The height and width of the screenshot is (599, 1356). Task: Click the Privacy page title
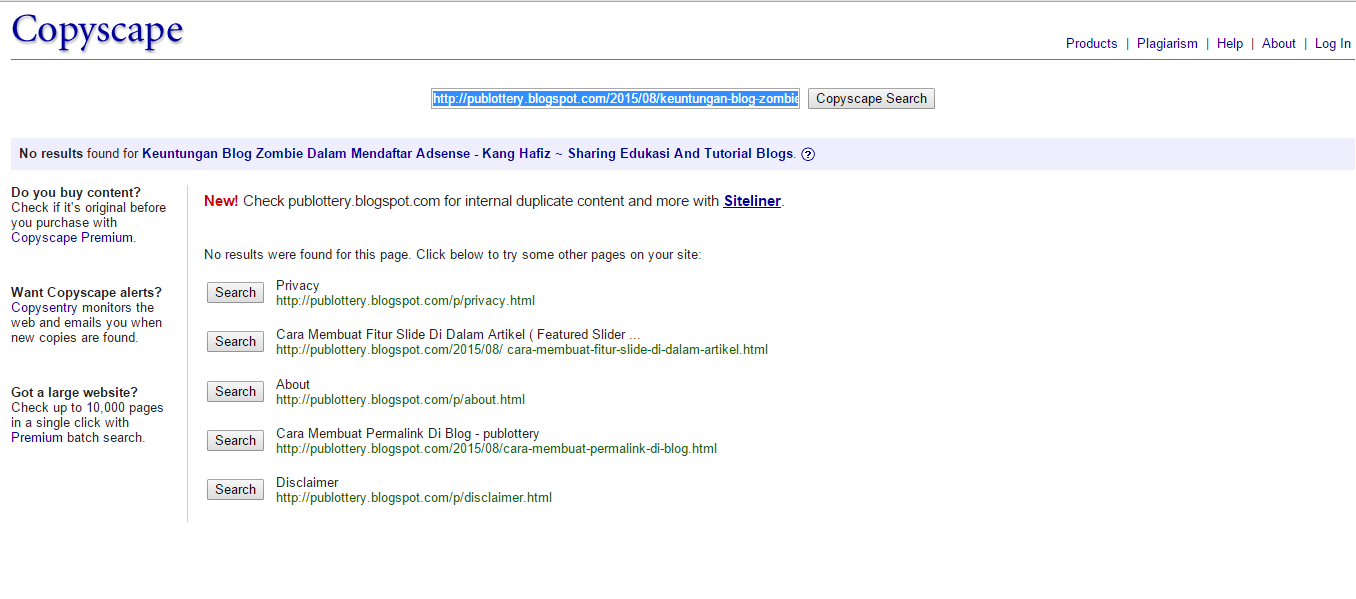click(298, 285)
